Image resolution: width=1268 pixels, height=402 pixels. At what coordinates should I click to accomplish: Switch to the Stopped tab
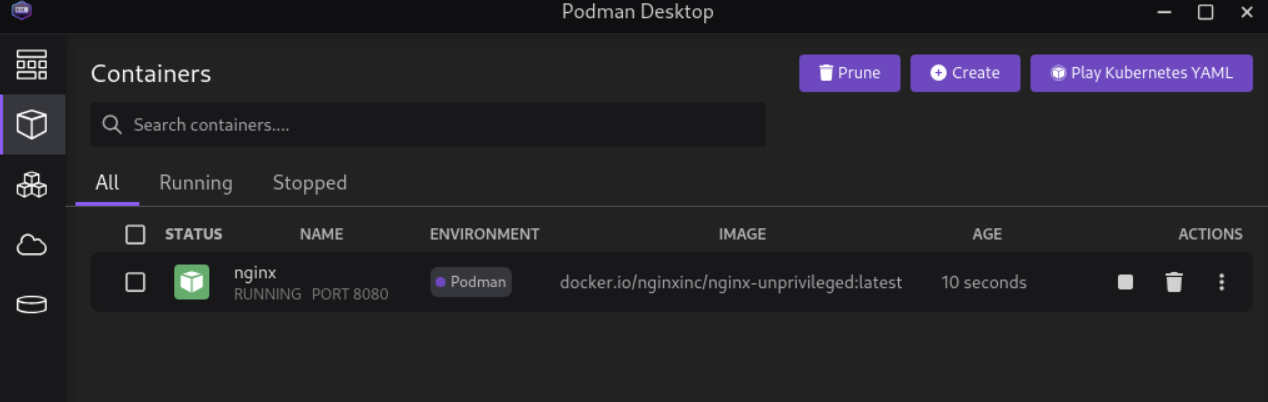310,183
